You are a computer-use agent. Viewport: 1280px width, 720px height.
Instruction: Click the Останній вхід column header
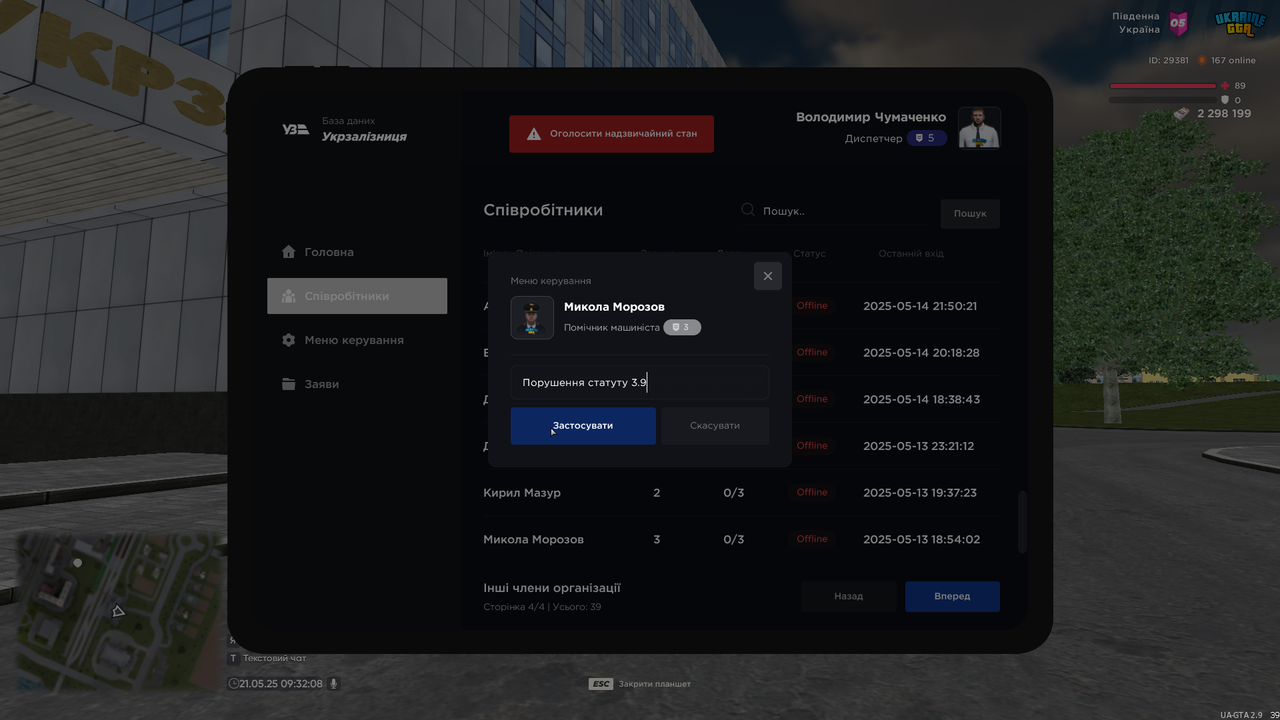pos(911,254)
